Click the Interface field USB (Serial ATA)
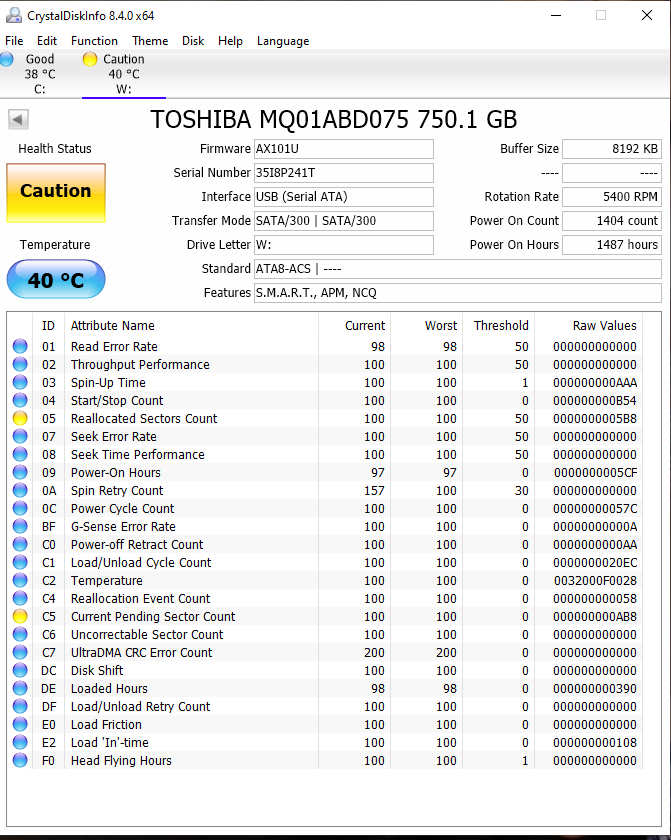The image size is (671, 840). tap(343, 197)
